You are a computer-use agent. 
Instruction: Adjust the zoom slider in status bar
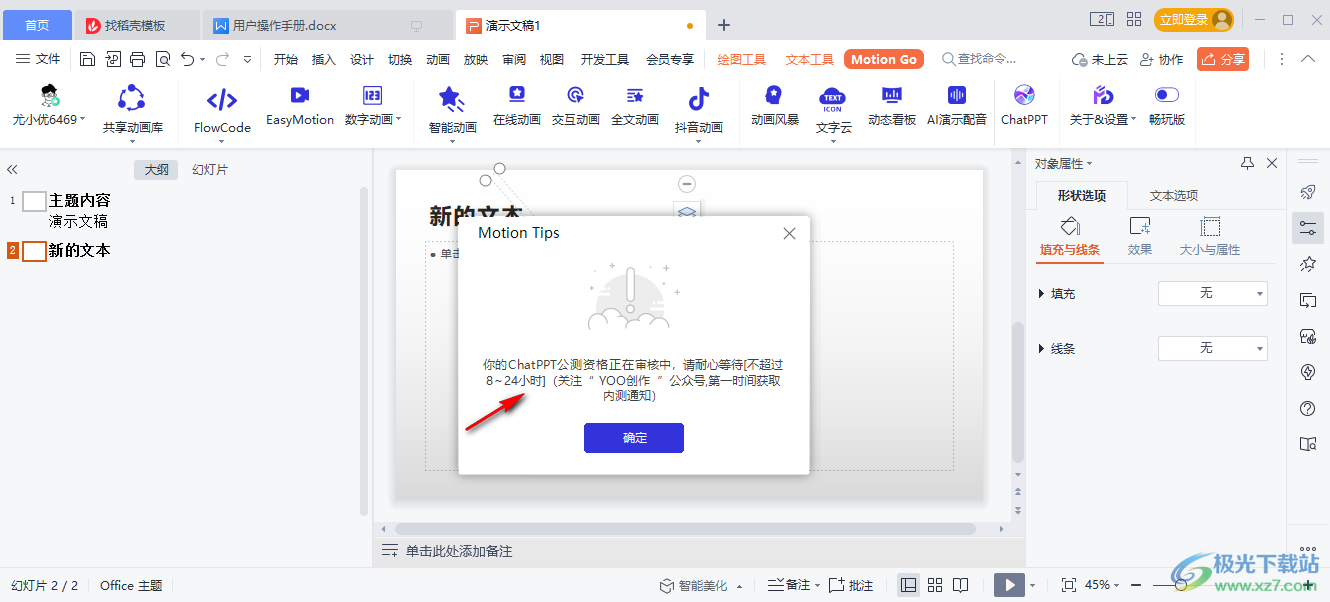click(x=1181, y=585)
